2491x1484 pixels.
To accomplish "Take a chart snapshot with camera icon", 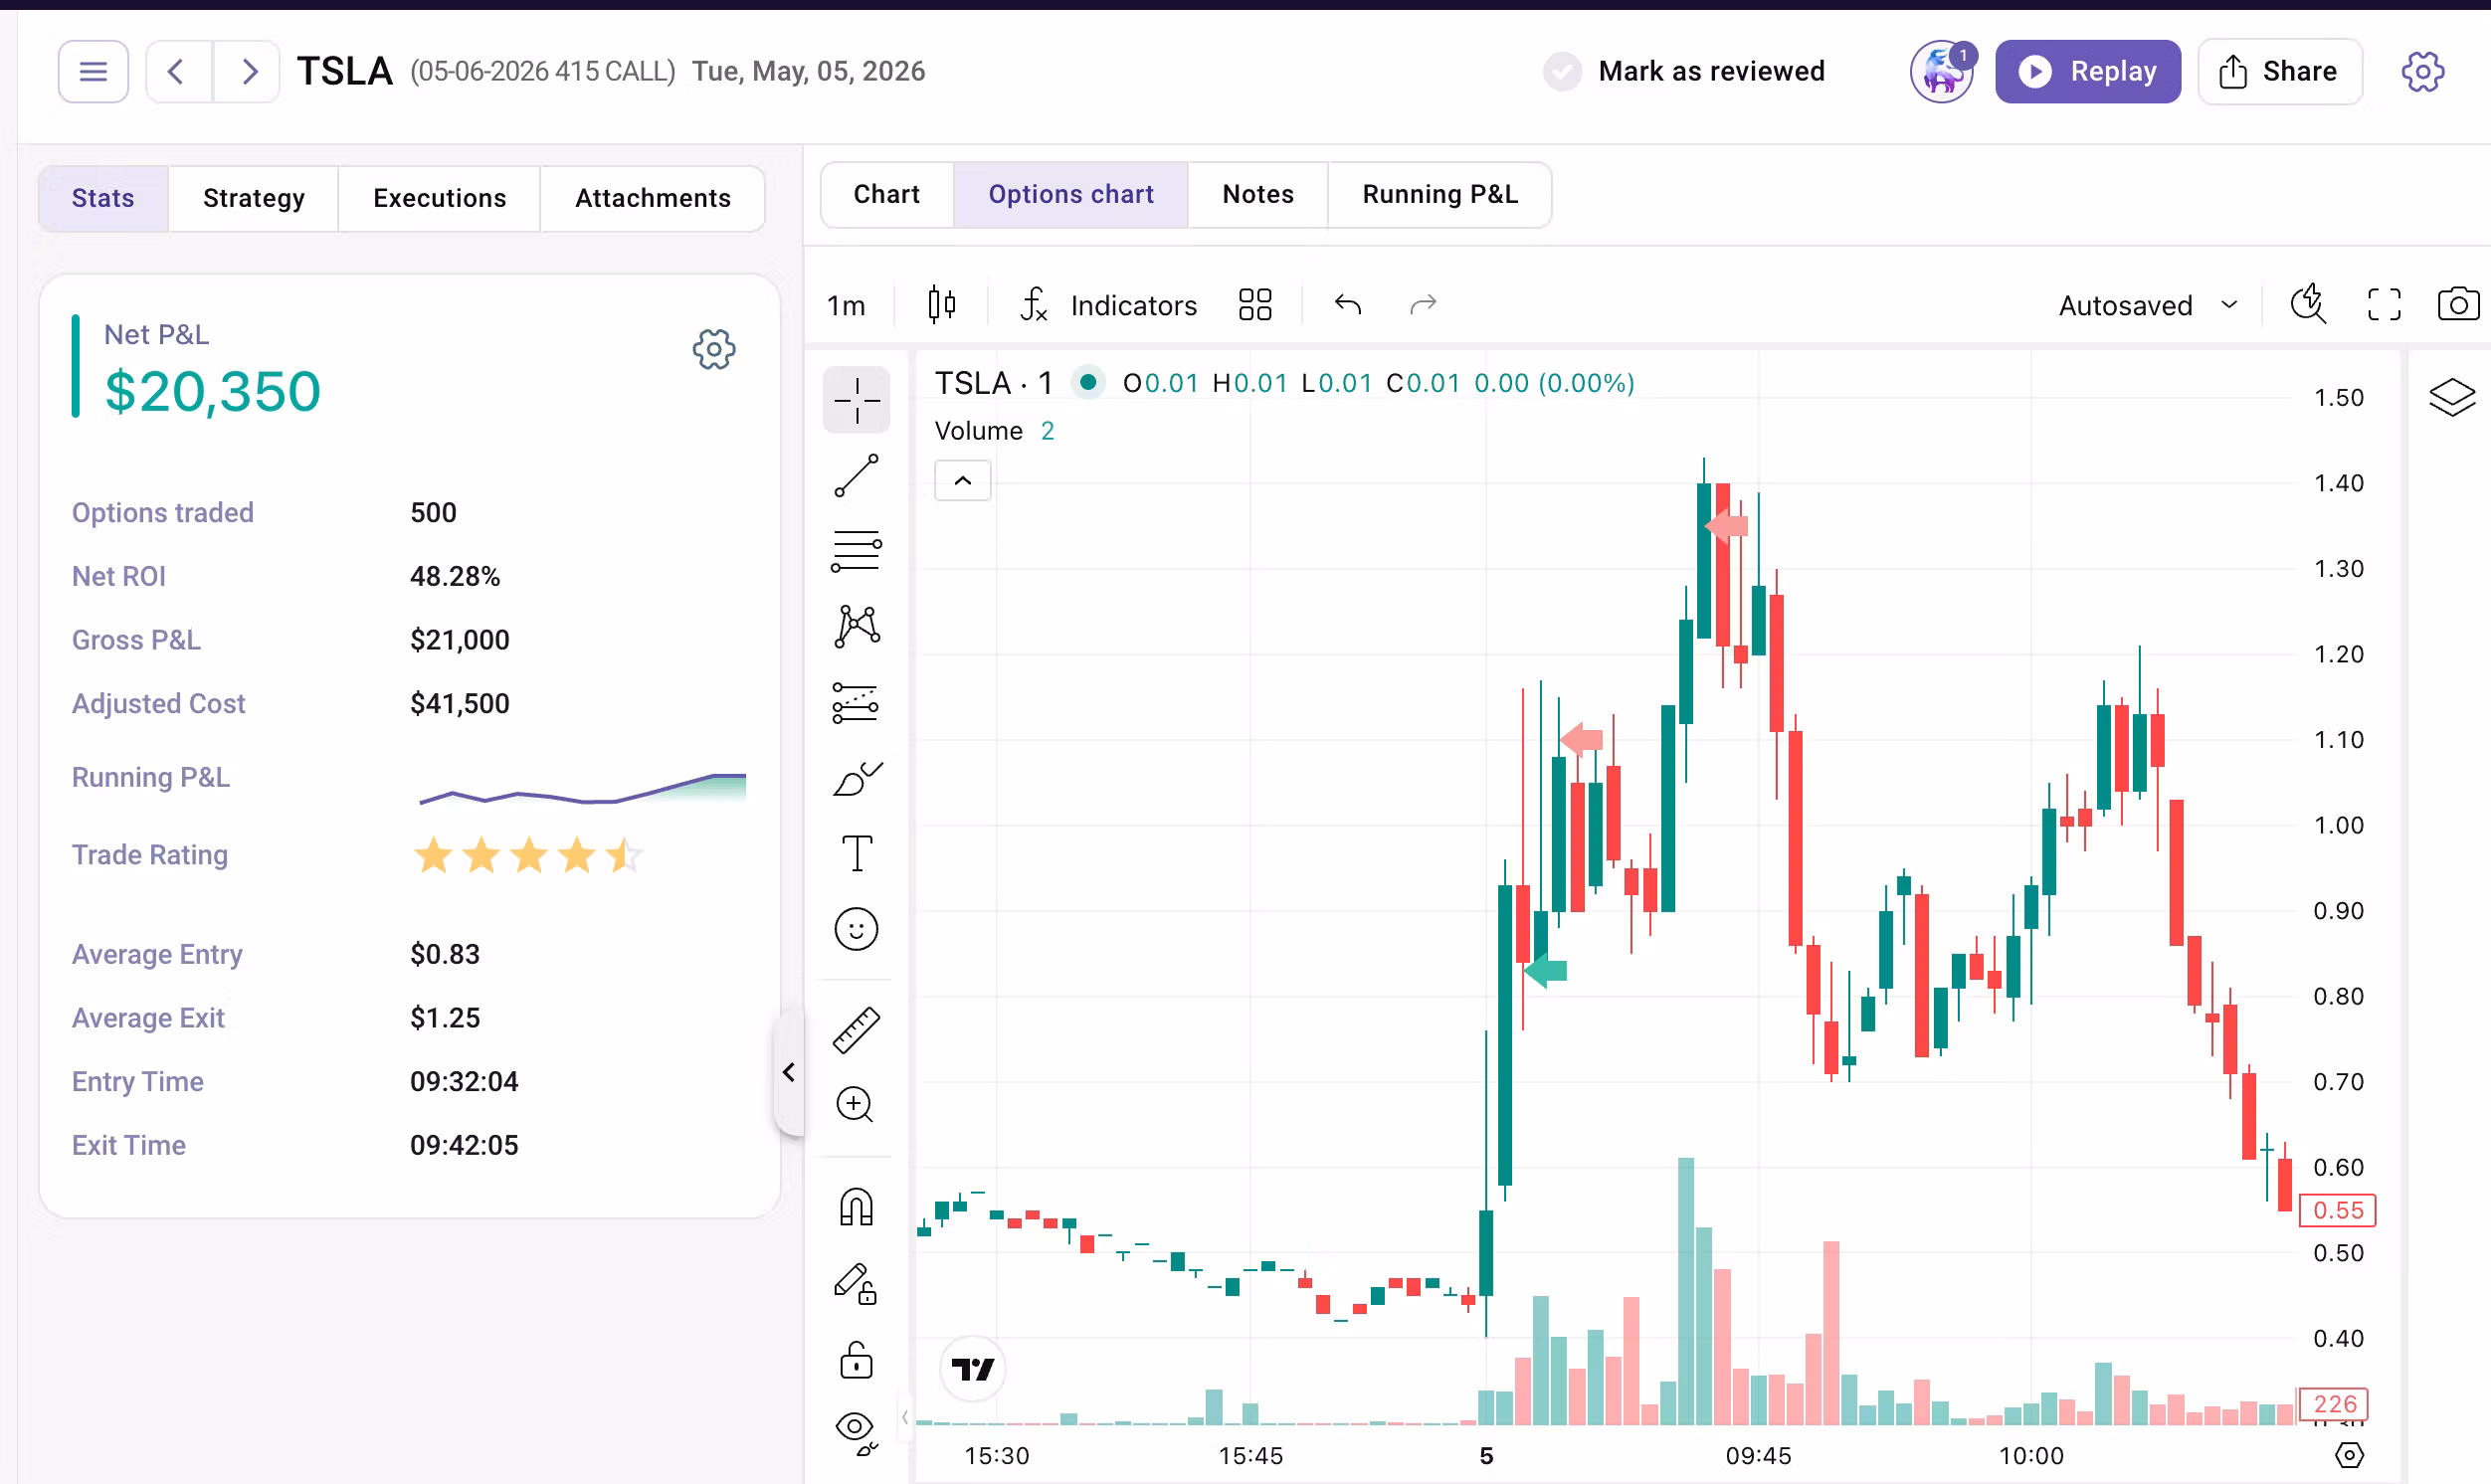I will point(2458,304).
